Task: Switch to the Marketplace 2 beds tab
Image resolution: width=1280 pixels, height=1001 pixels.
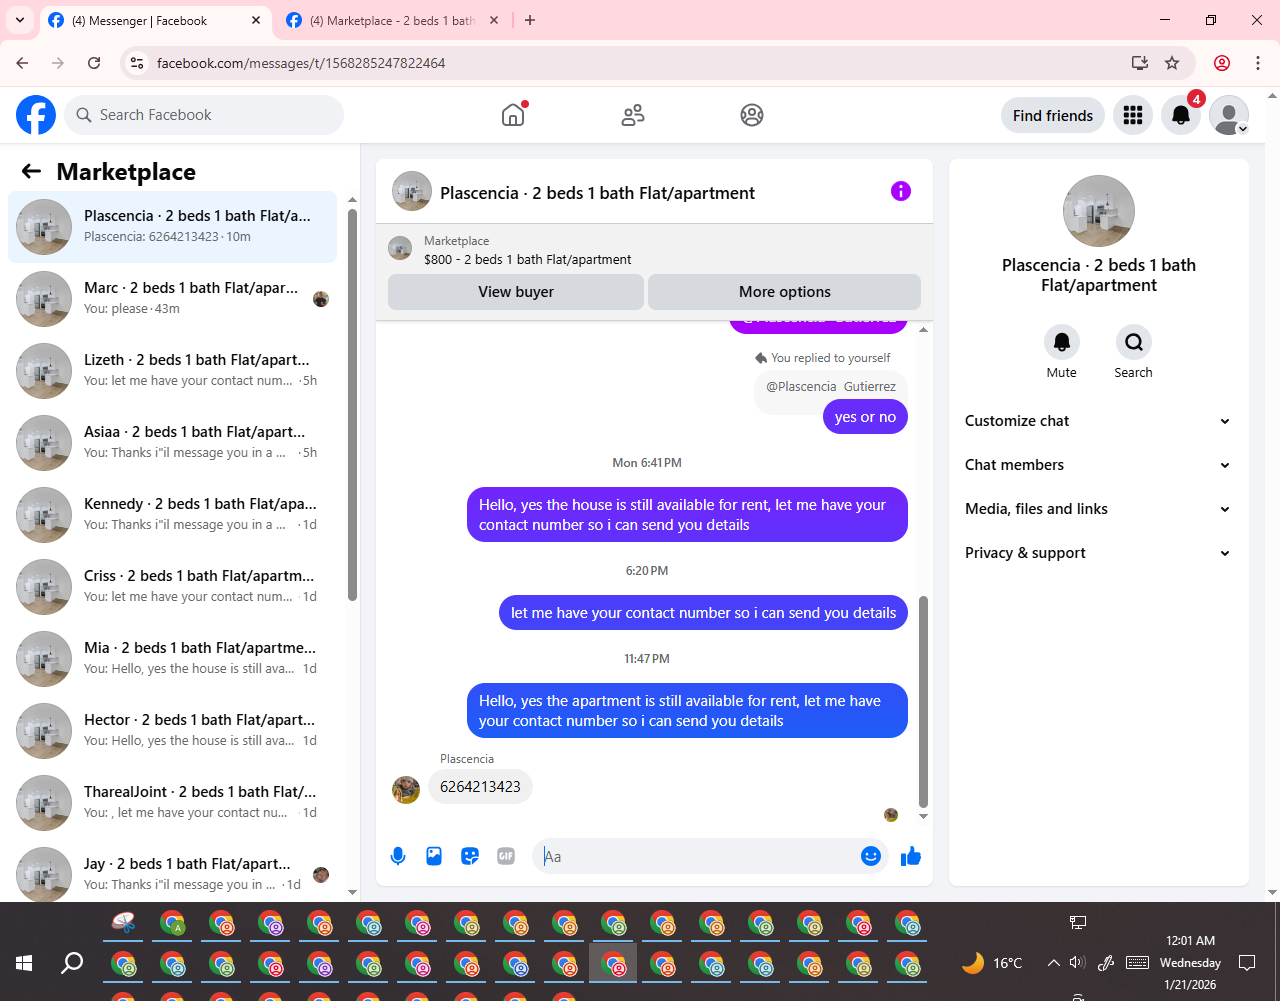Action: [x=392, y=20]
